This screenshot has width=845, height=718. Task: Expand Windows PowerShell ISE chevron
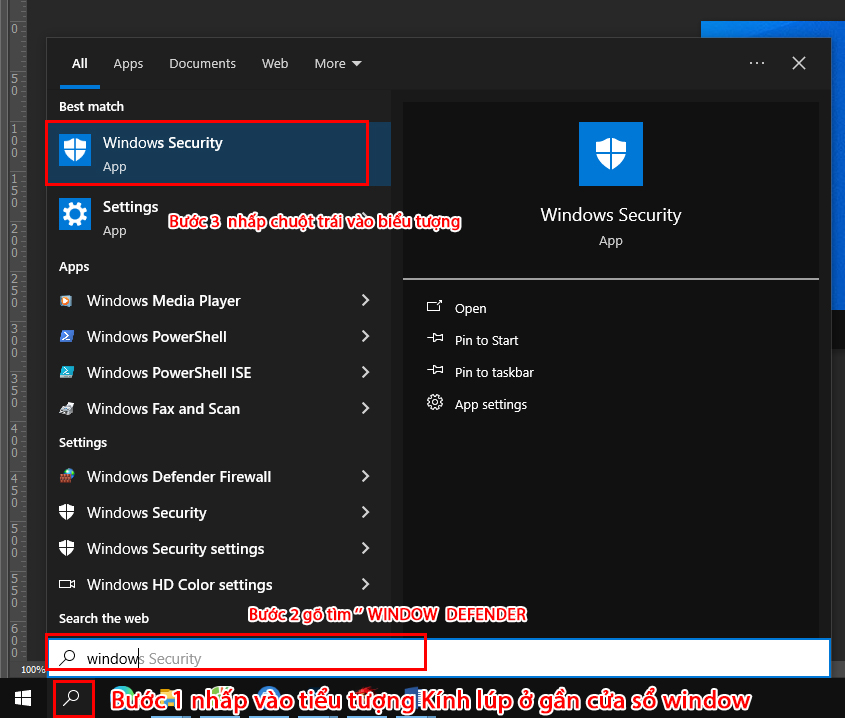coord(365,372)
